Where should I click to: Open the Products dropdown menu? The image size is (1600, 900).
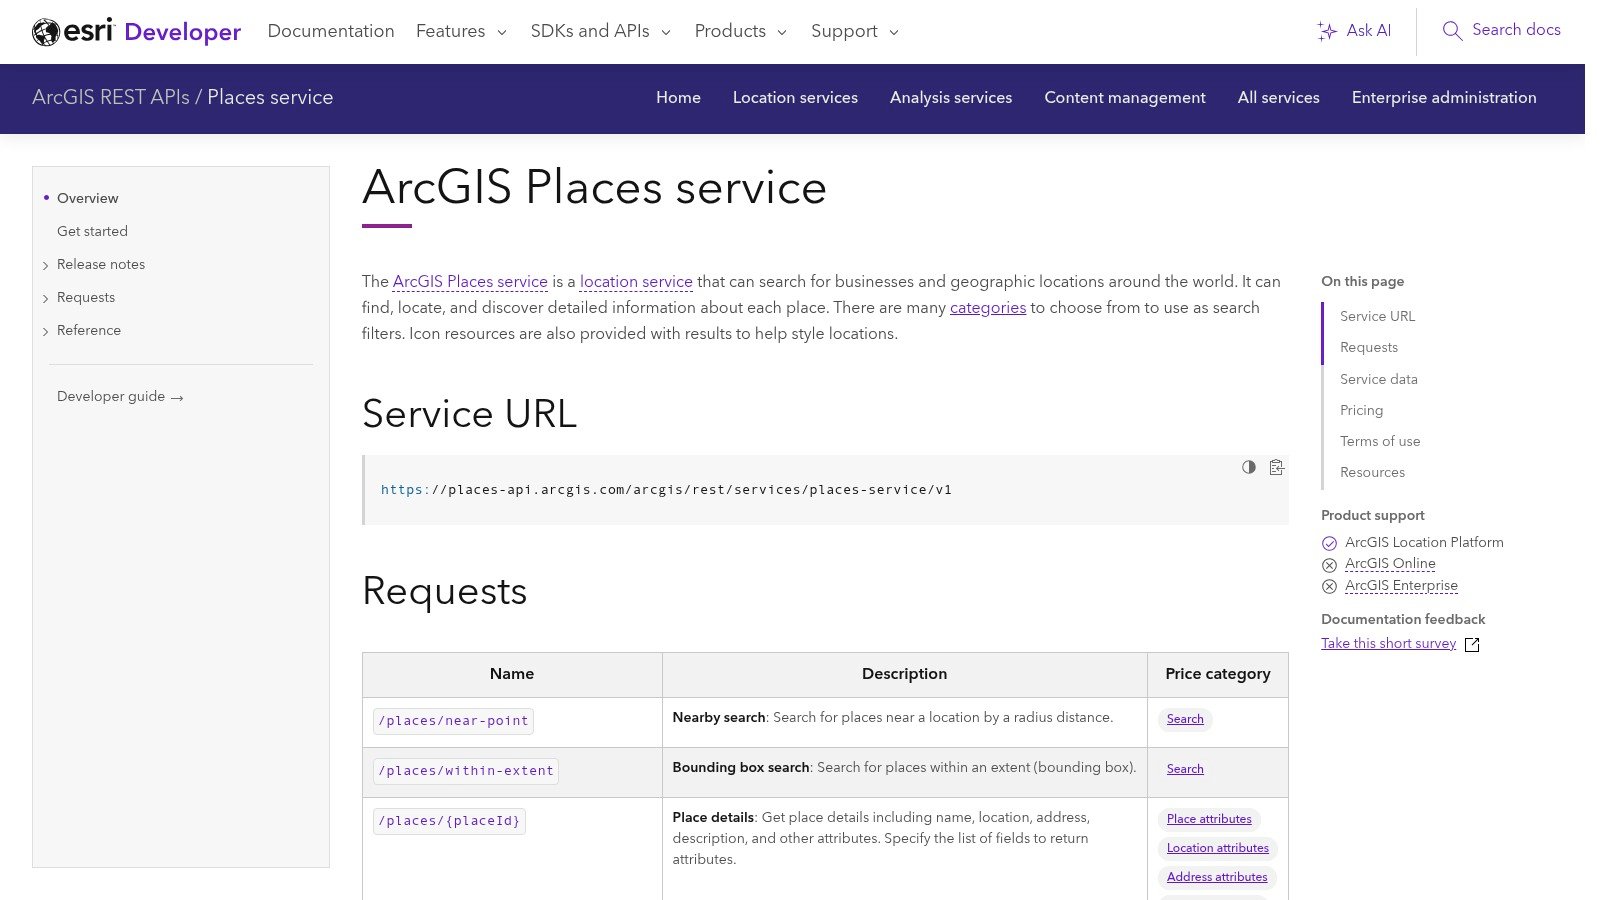[x=740, y=31]
